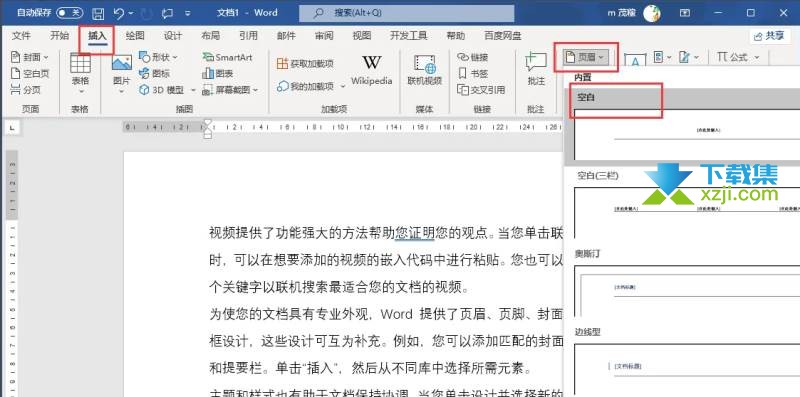The width and height of the screenshot is (800, 397).
Task: Click 交叉引用 cross-reference
Action: click(481, 90)
